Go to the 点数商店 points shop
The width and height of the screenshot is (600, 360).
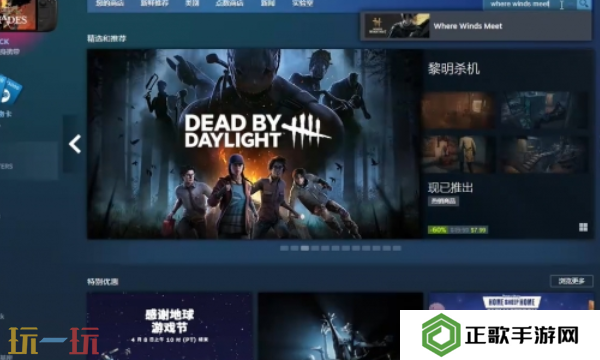tap(230, 3)
